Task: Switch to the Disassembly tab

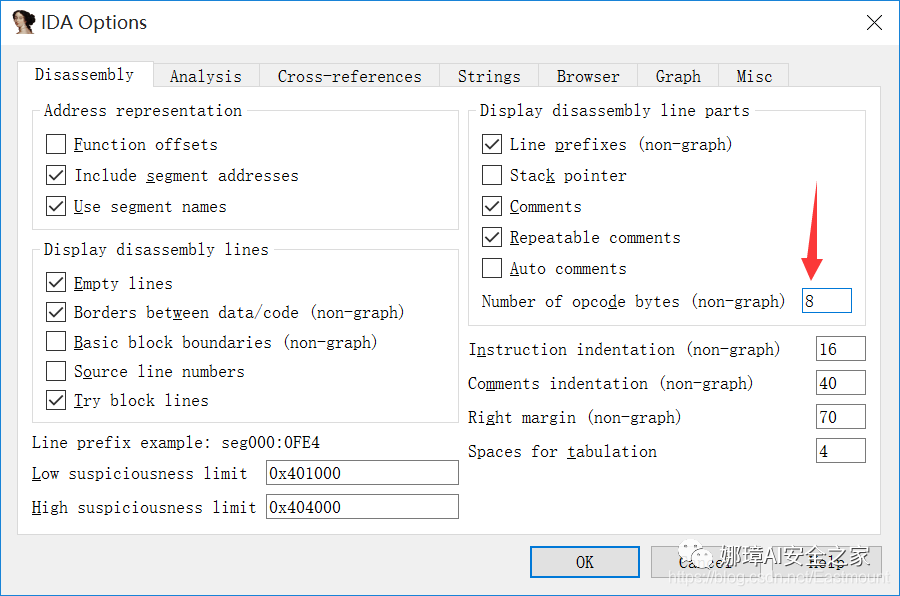Action: click(x=85, y=75)
